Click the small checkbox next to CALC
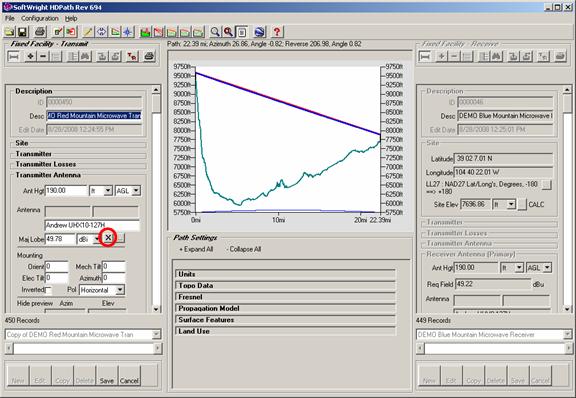576x398 pixels. pos(522,205)
